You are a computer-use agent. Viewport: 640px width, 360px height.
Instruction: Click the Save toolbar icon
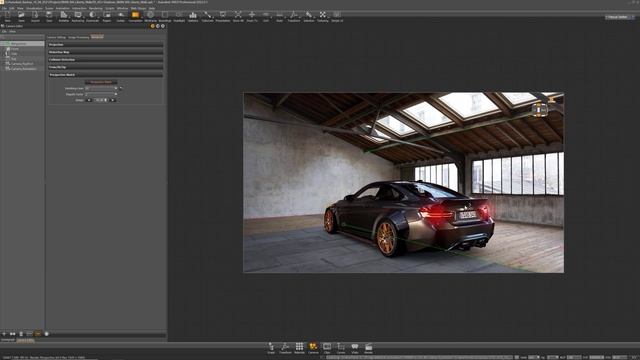click(x=49, y=16)
